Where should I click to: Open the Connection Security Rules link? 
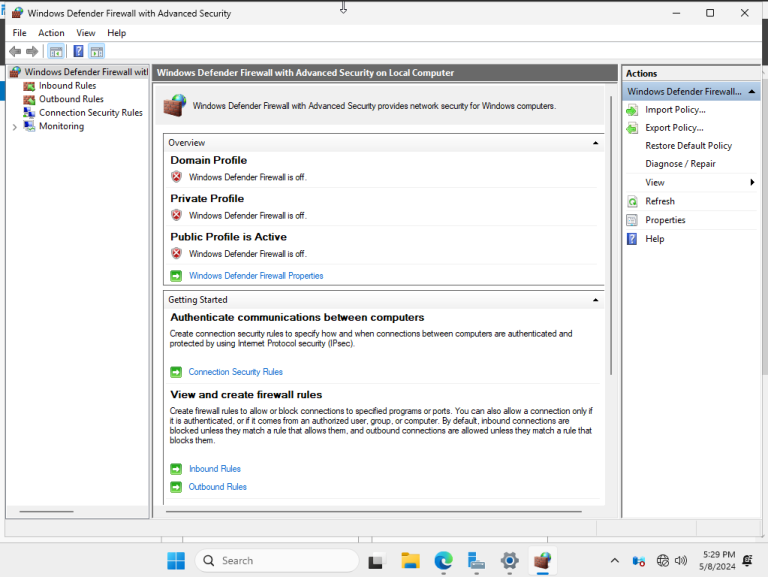pyautogui.click(x=236, y=372)
